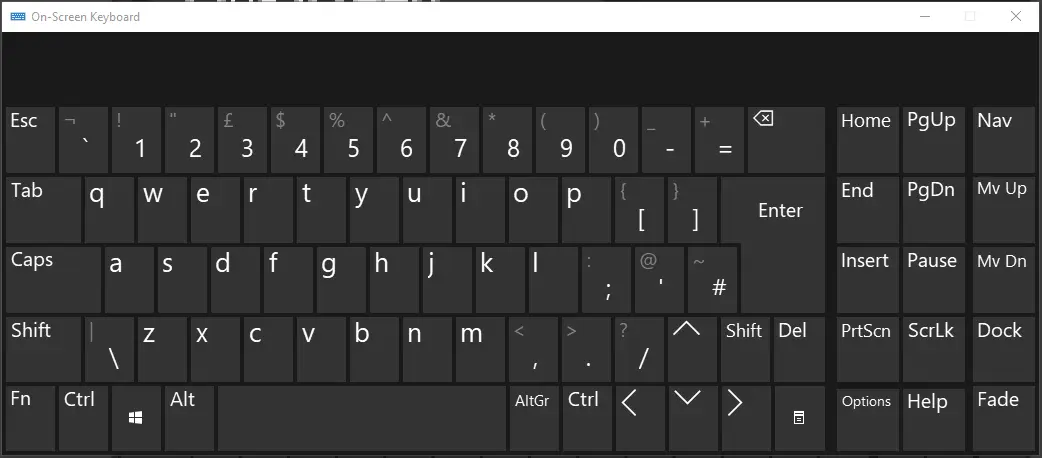The image size is (1042, 458).
Task: Click the up arrow key
Action: (692, 349)
